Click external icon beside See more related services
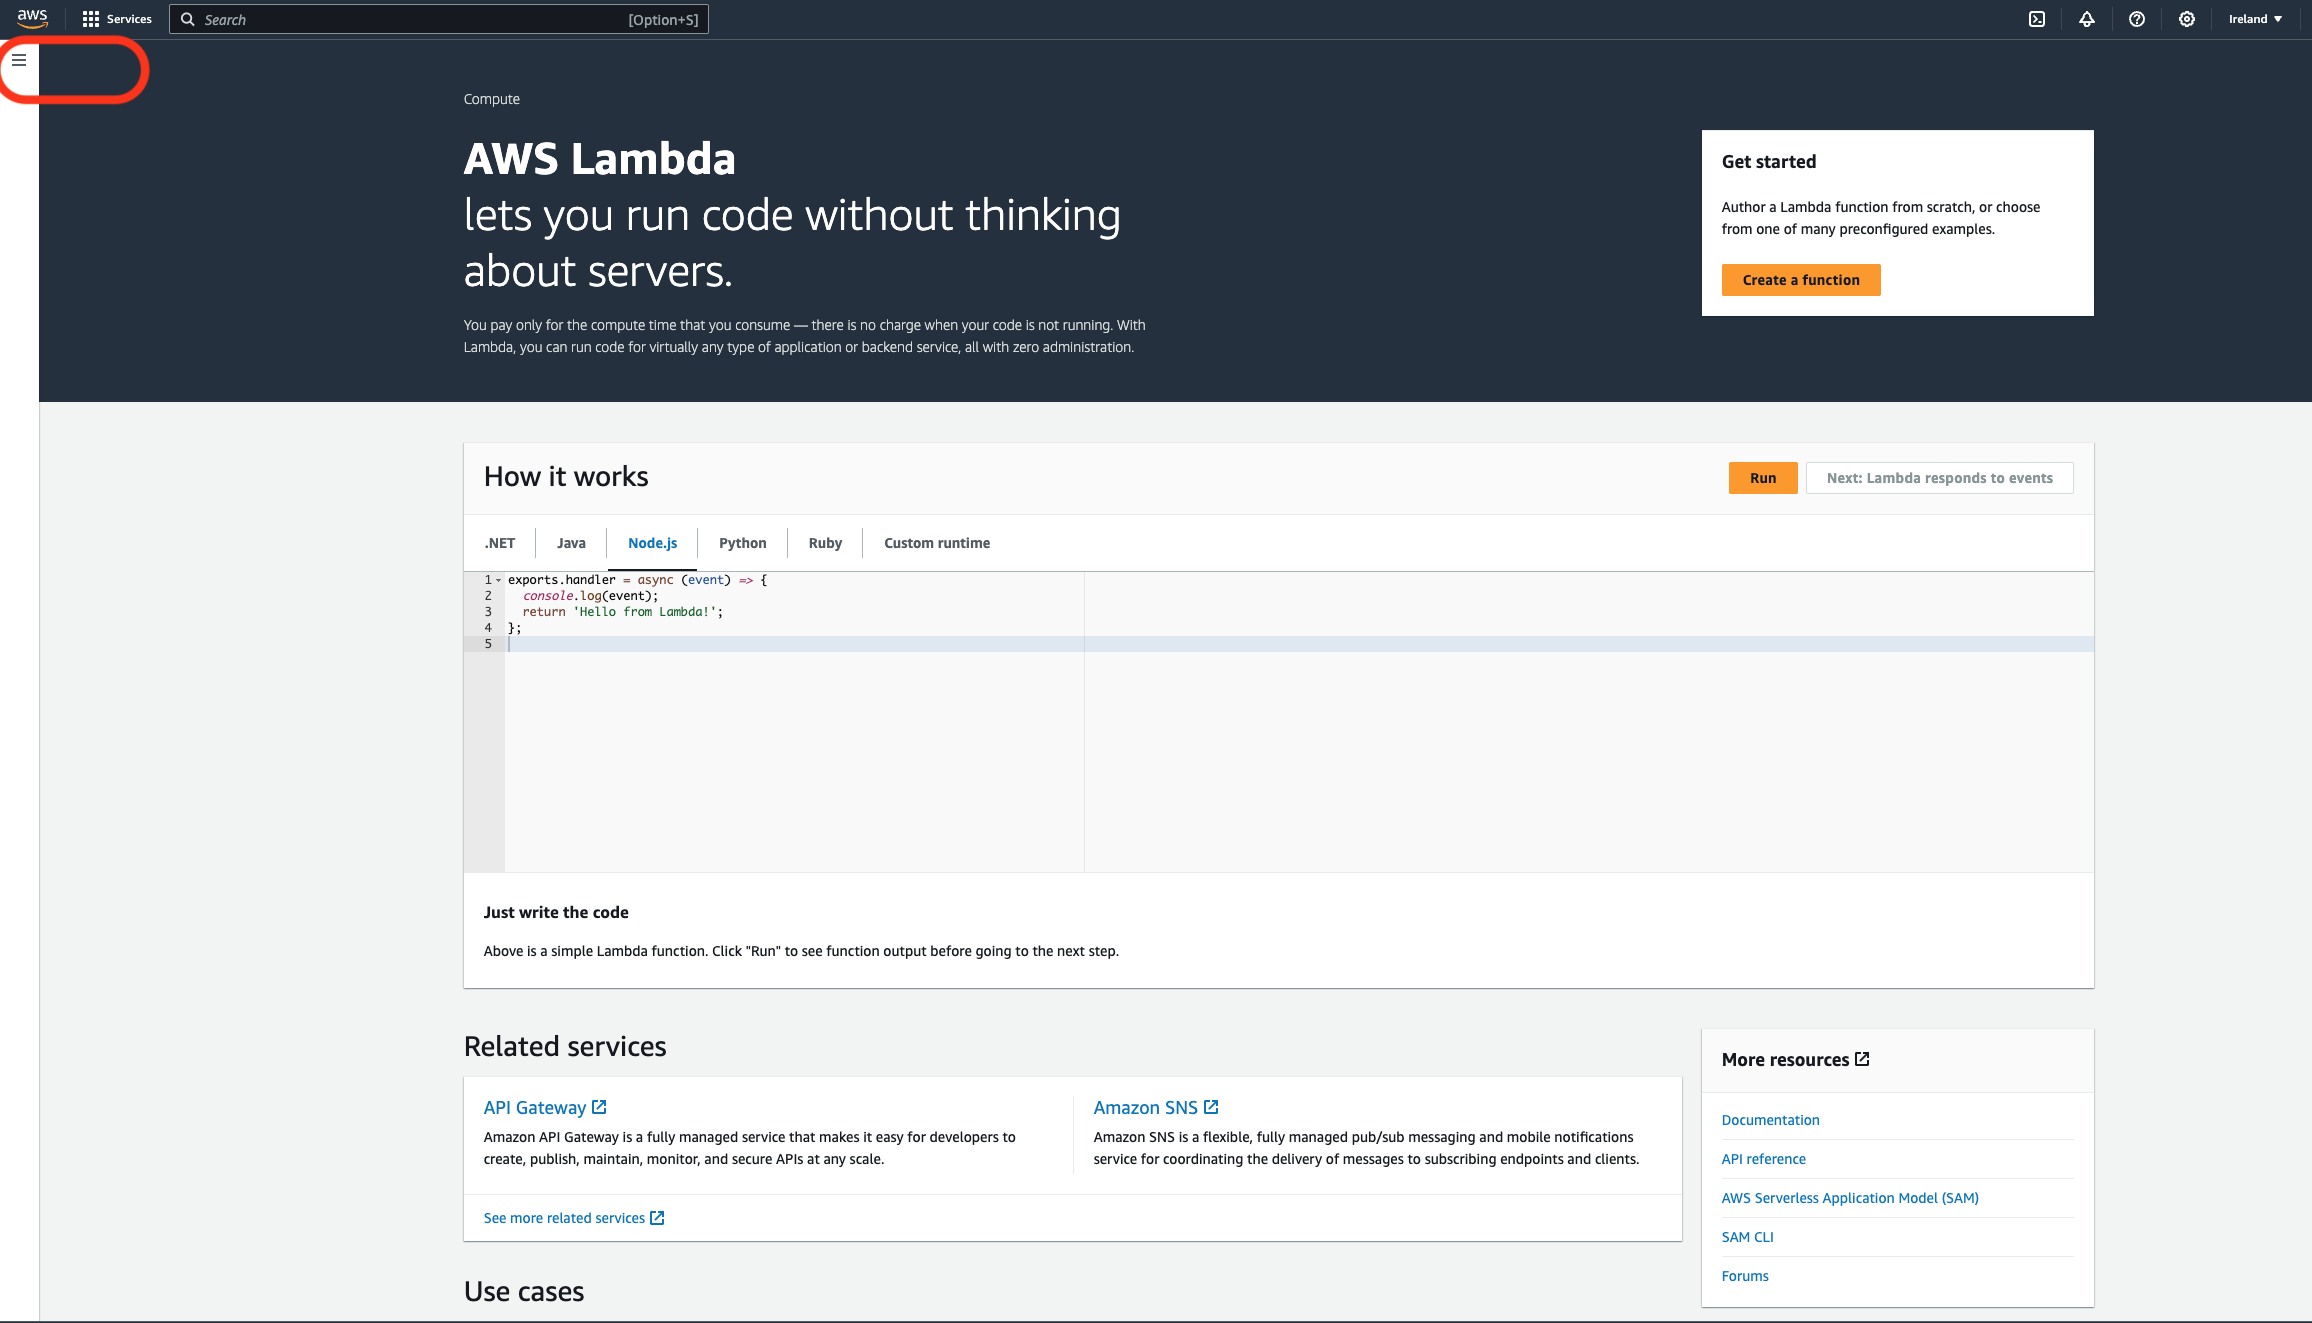This screenshot has width=2312, height=1323. coord(657,1218)
